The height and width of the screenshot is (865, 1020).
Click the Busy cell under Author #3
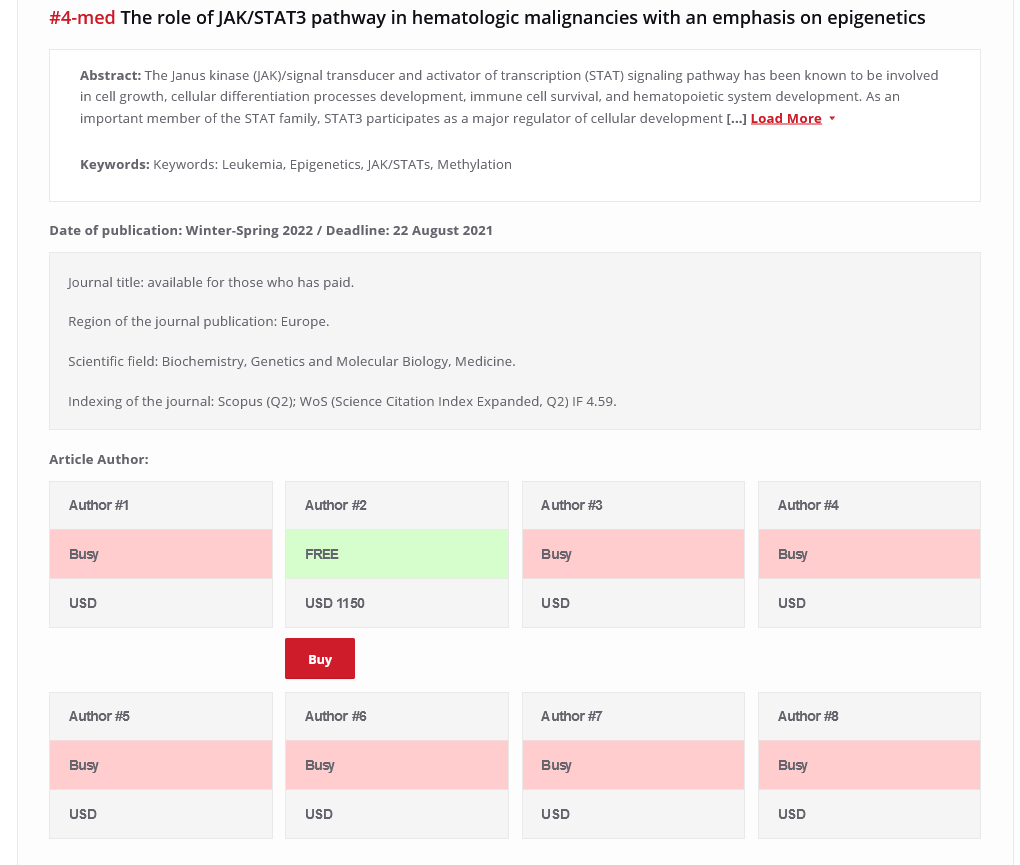click(x=632, y=554)
